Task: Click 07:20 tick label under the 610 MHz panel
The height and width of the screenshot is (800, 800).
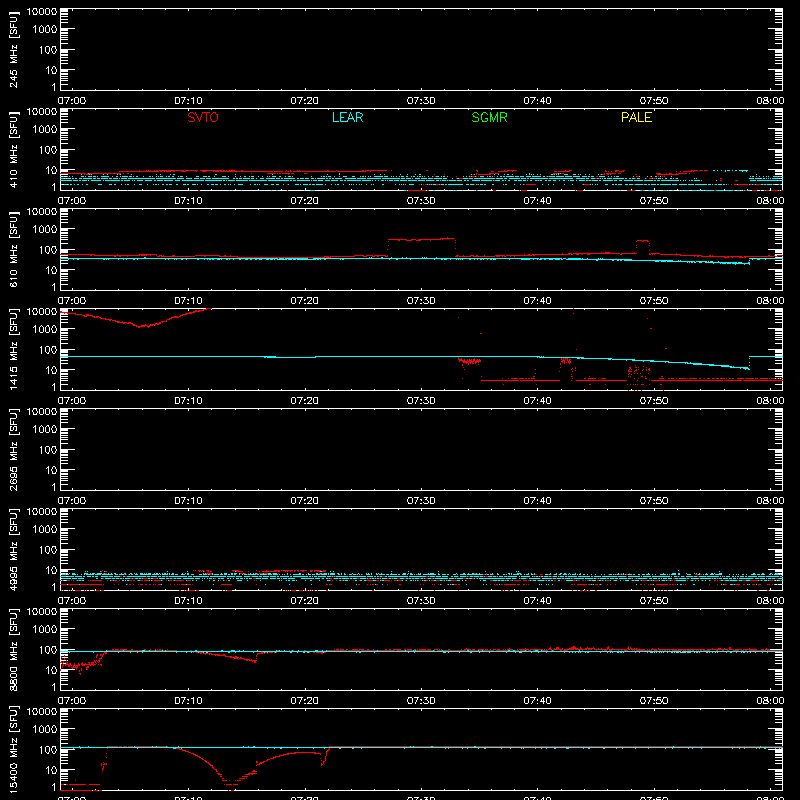Action: [x=305, y=301]
